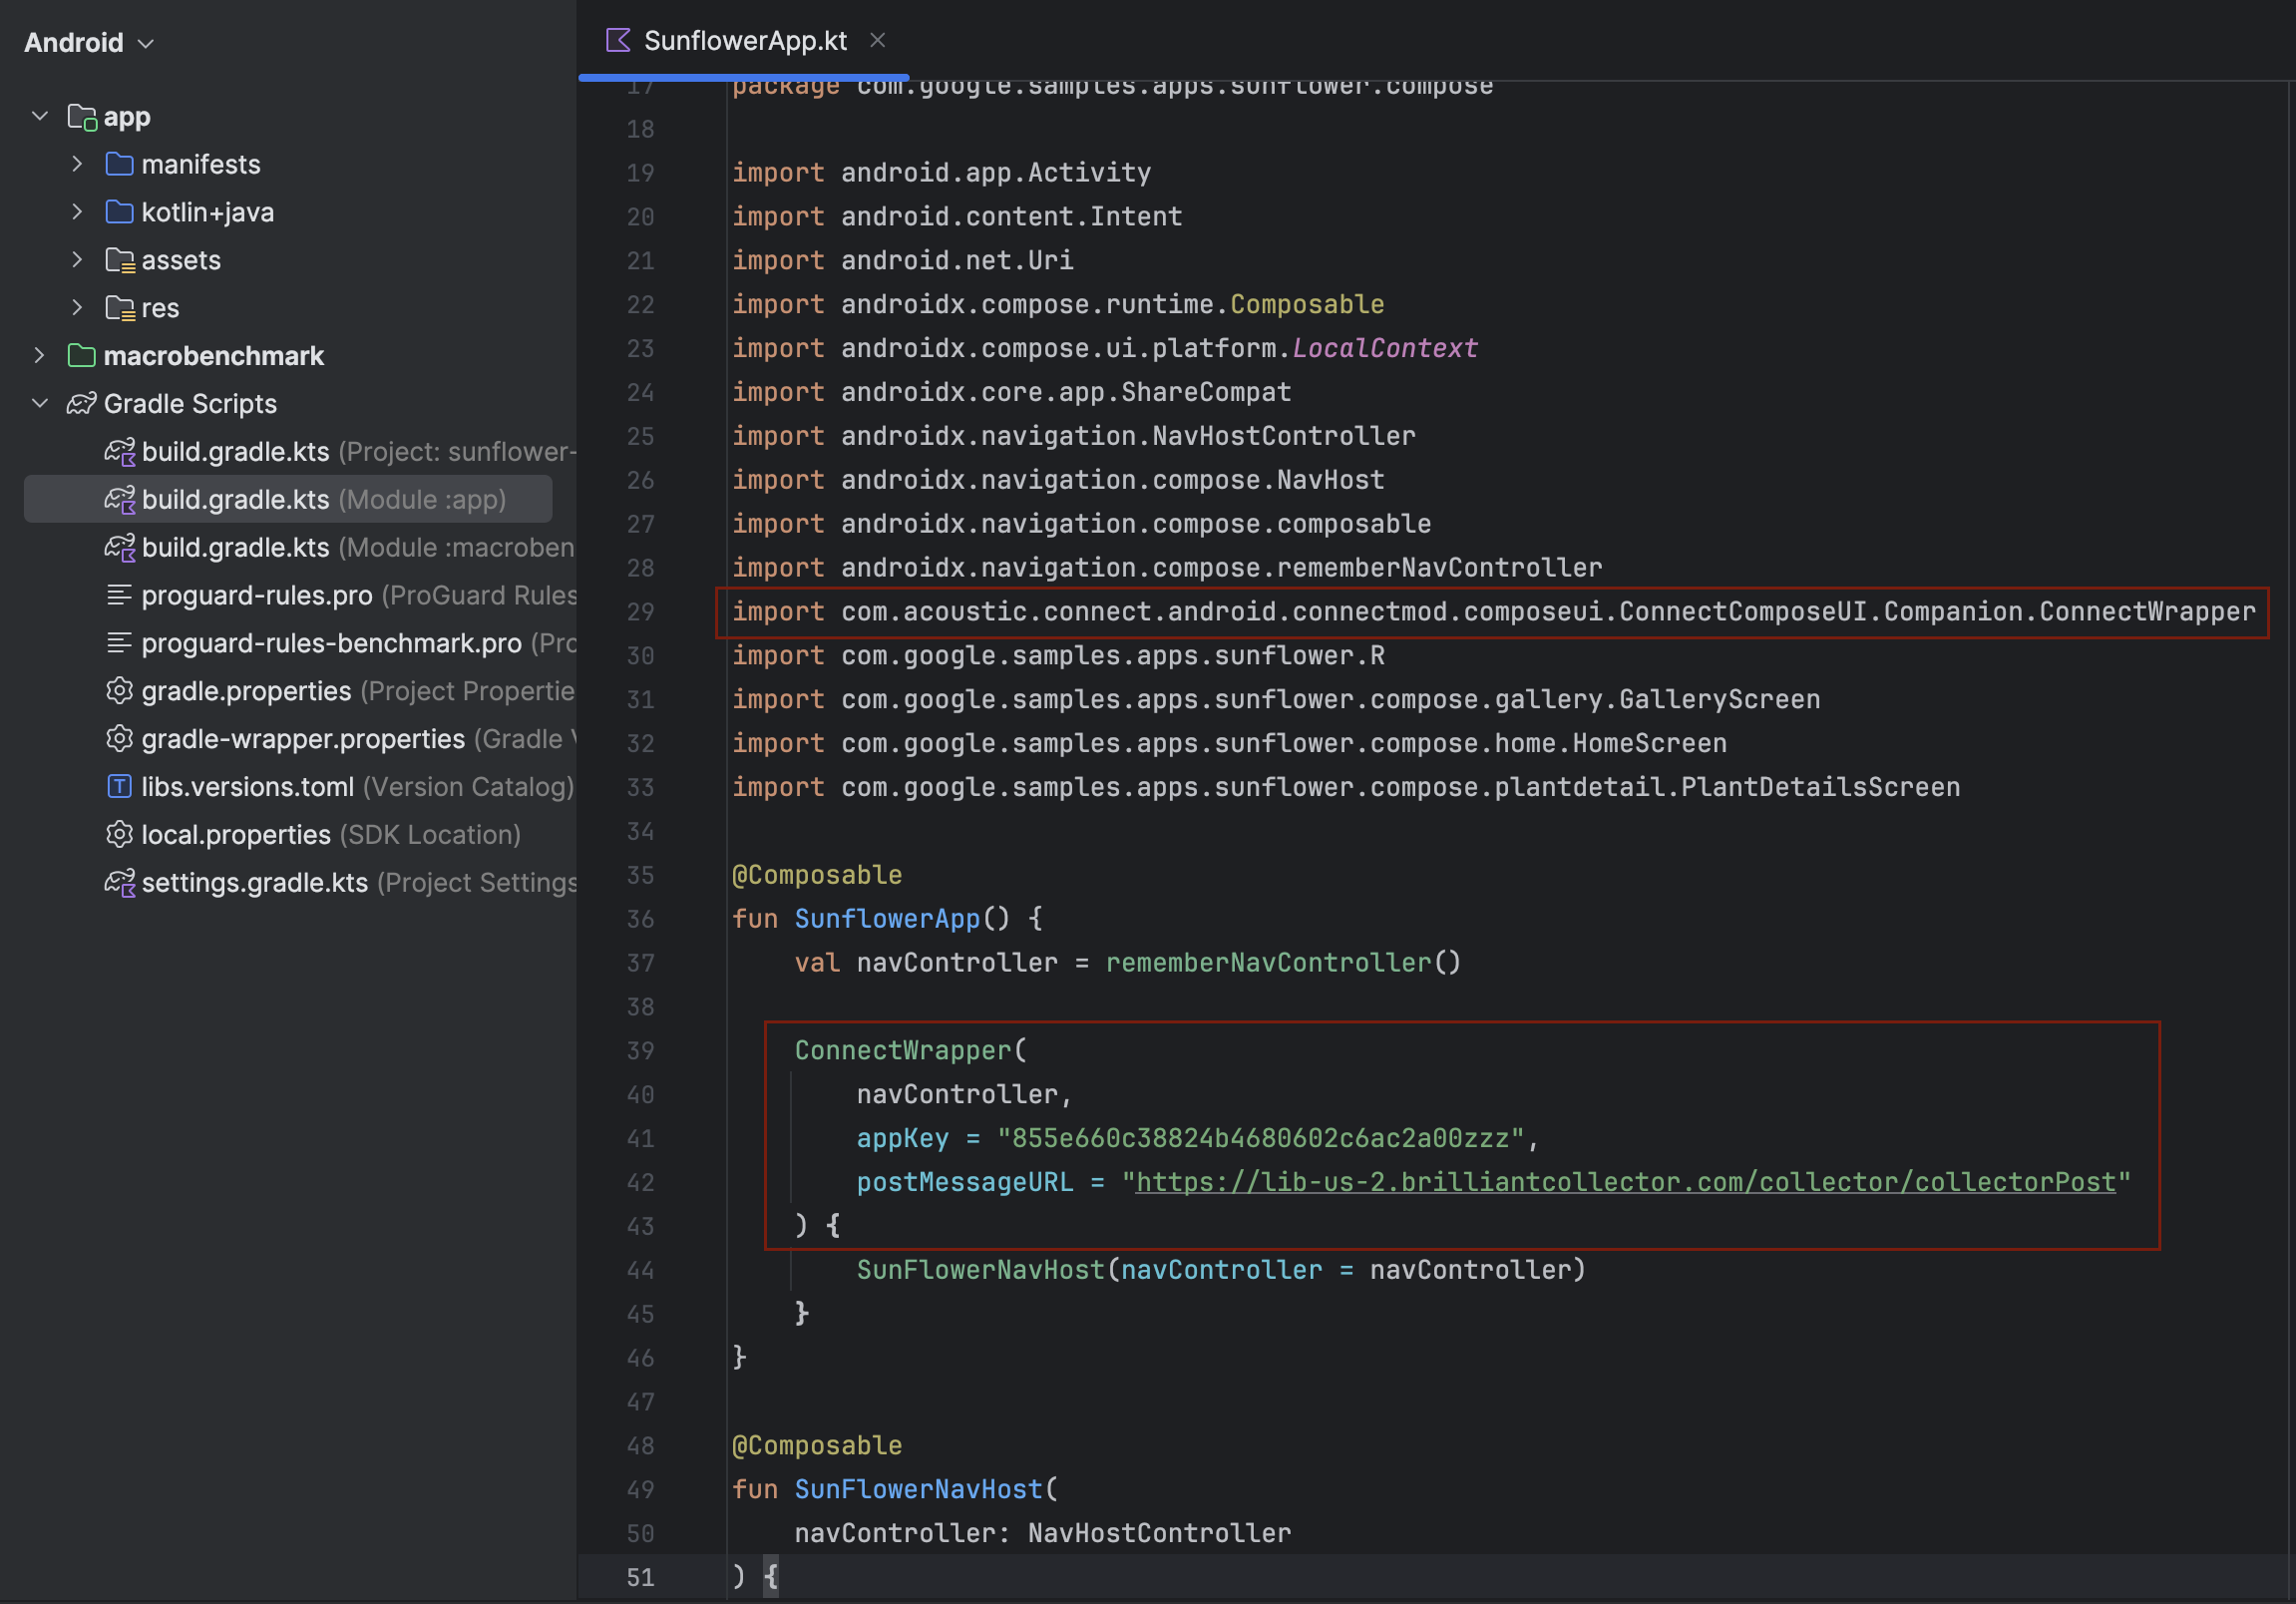
Task: Expand the assets folder
Action: tap(77, 260)
